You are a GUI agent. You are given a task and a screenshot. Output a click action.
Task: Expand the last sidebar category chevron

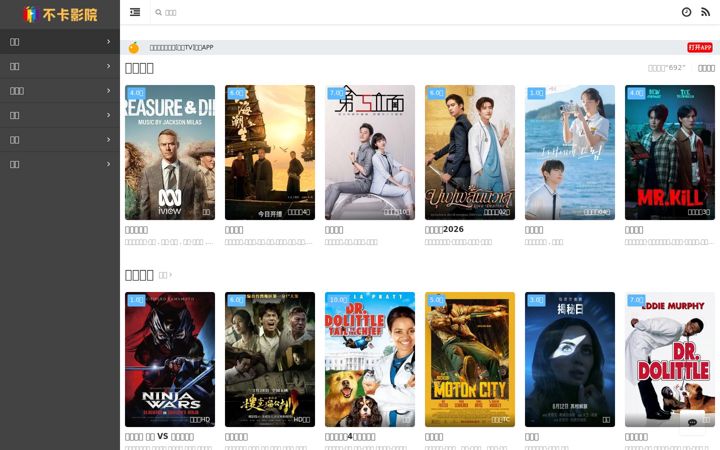pyautogui.click(x=108, y=164)
